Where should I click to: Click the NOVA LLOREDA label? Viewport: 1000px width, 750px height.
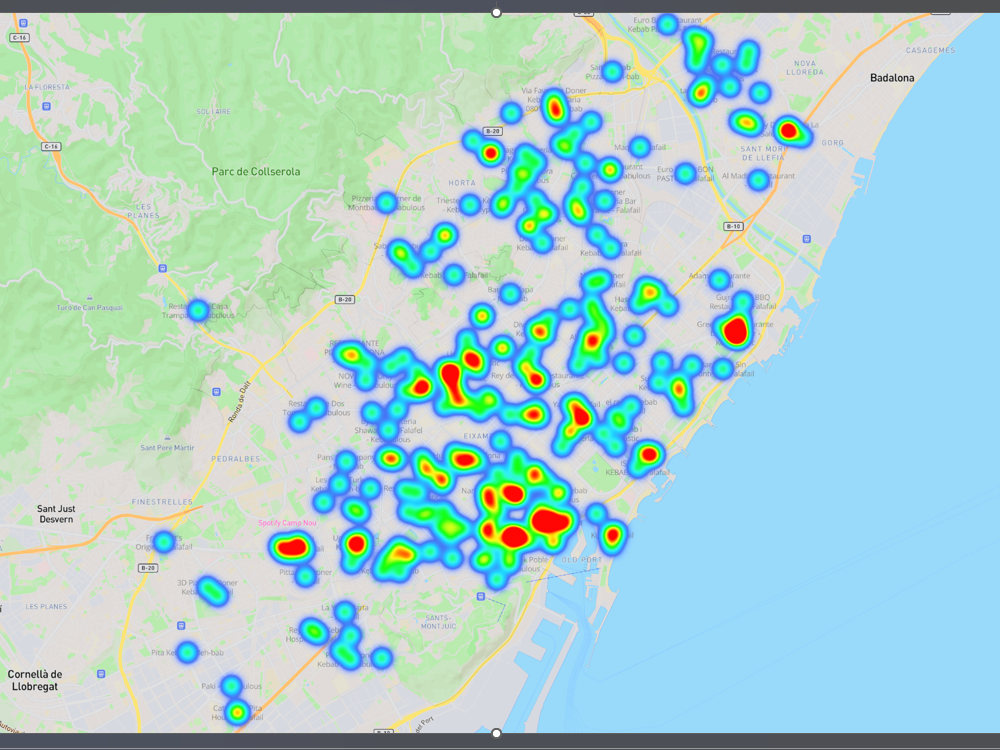pyautogui.click(x=805, y=68)
